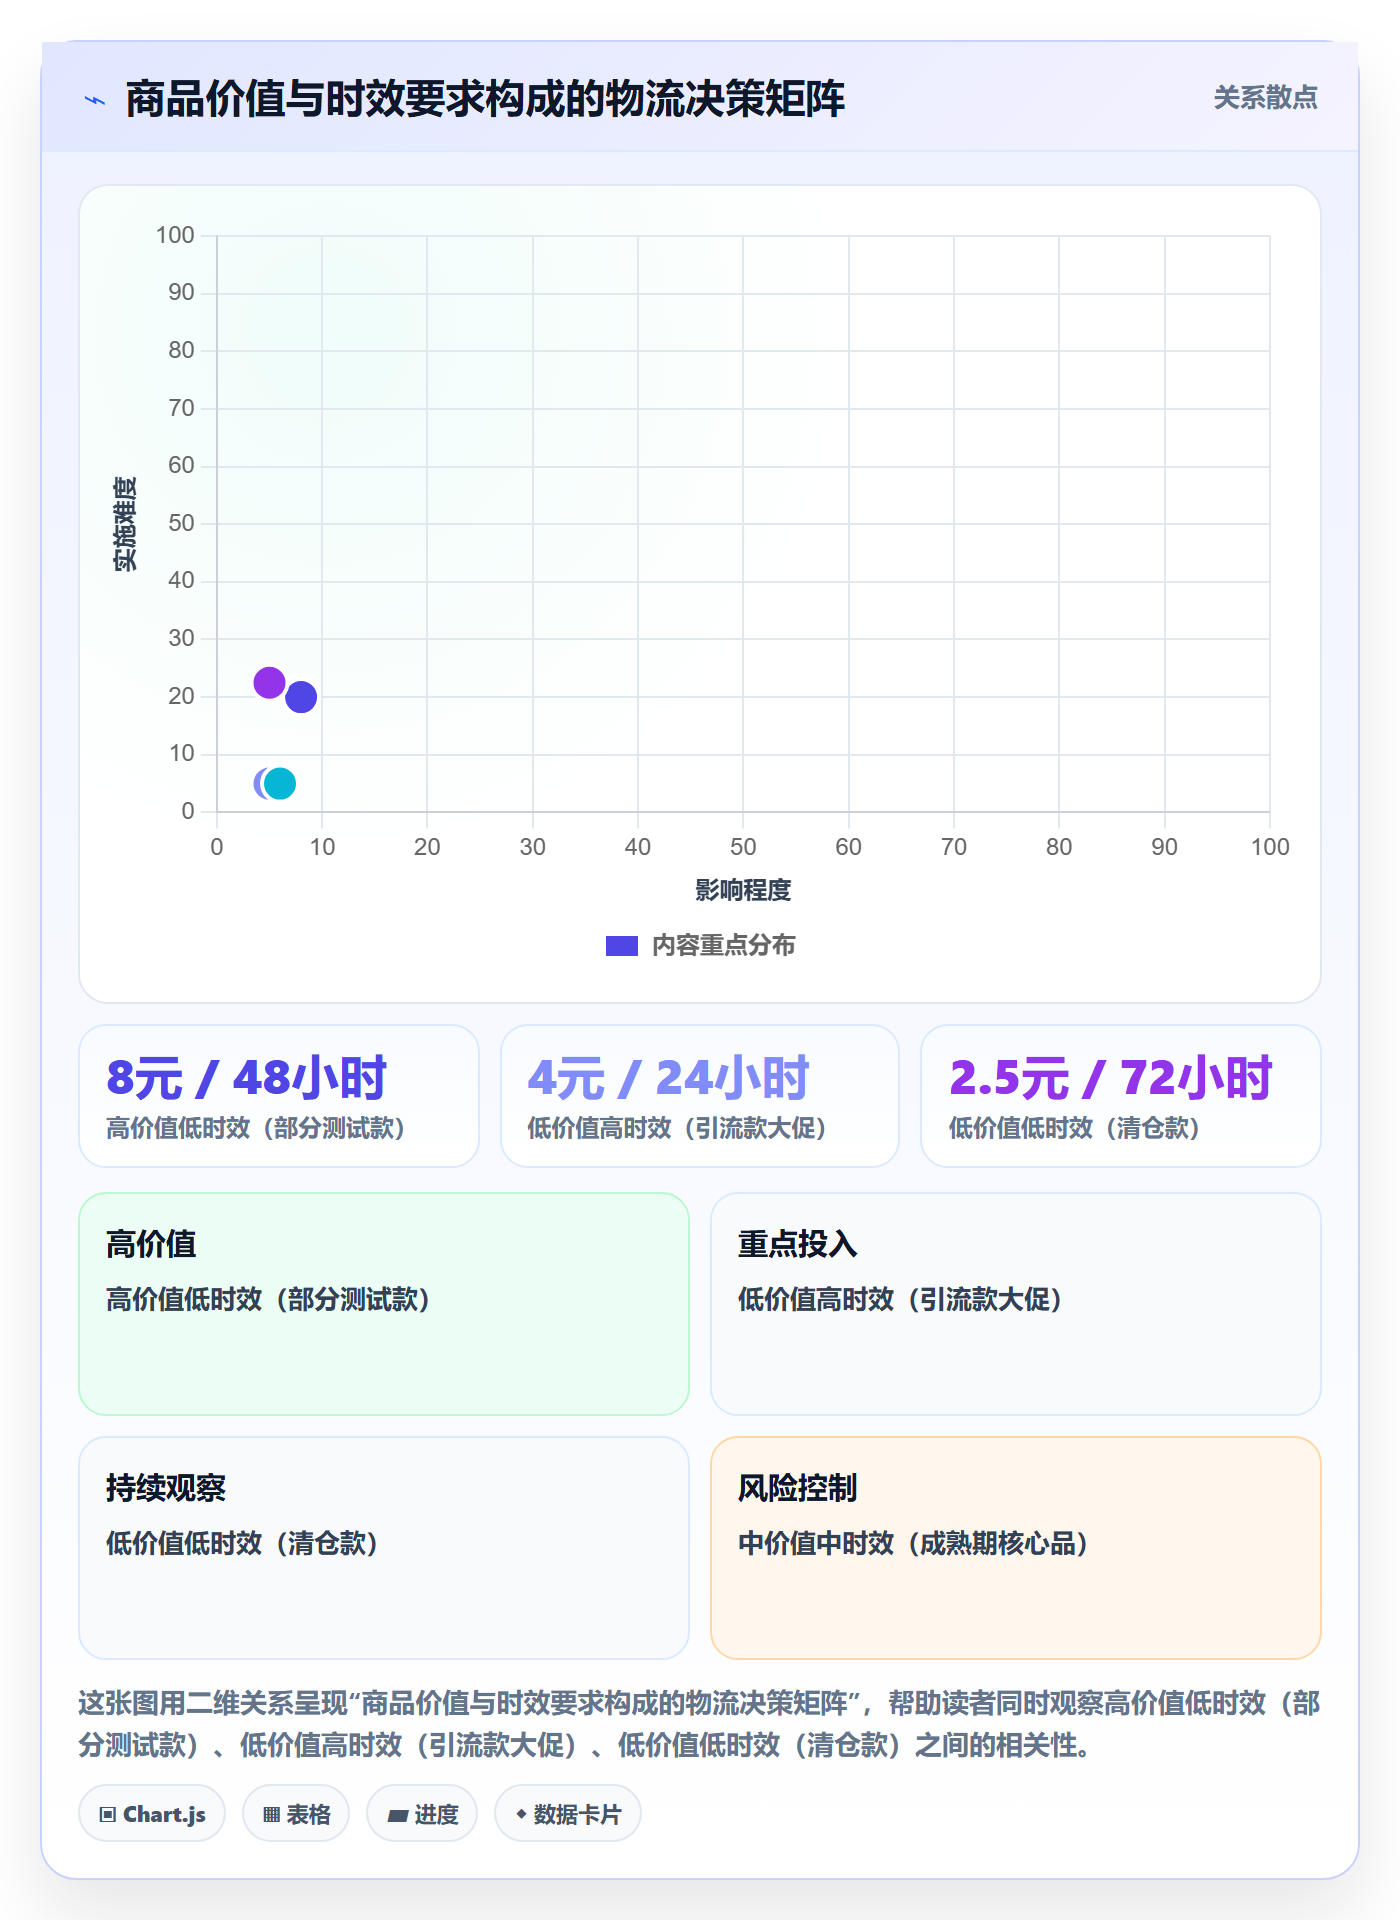Click the description paragraph starting 这张图用二维关系

point(700,1724)
